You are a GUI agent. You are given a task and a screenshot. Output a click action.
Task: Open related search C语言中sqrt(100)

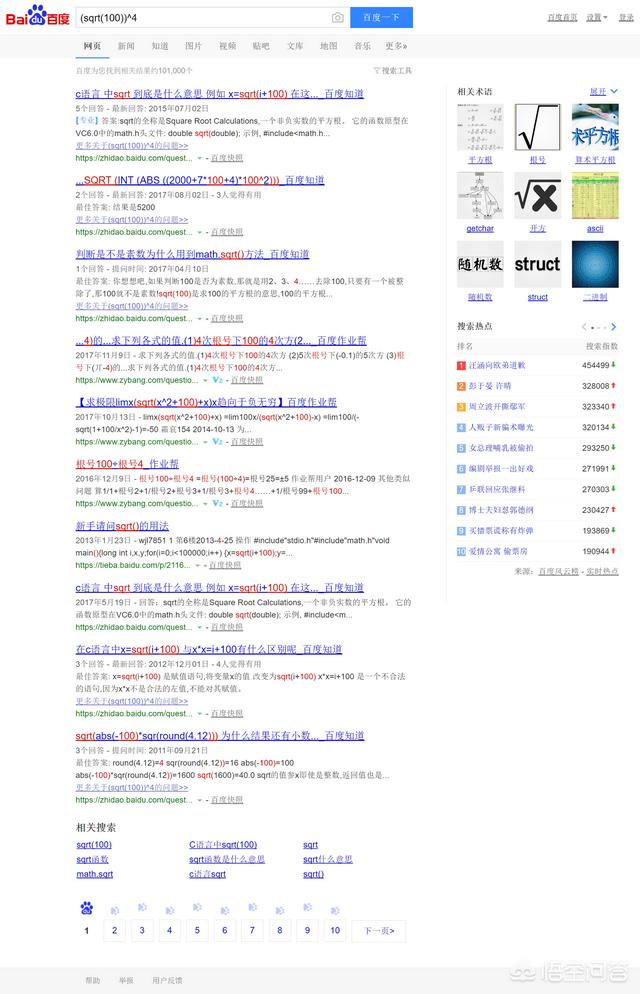[223, 845]
